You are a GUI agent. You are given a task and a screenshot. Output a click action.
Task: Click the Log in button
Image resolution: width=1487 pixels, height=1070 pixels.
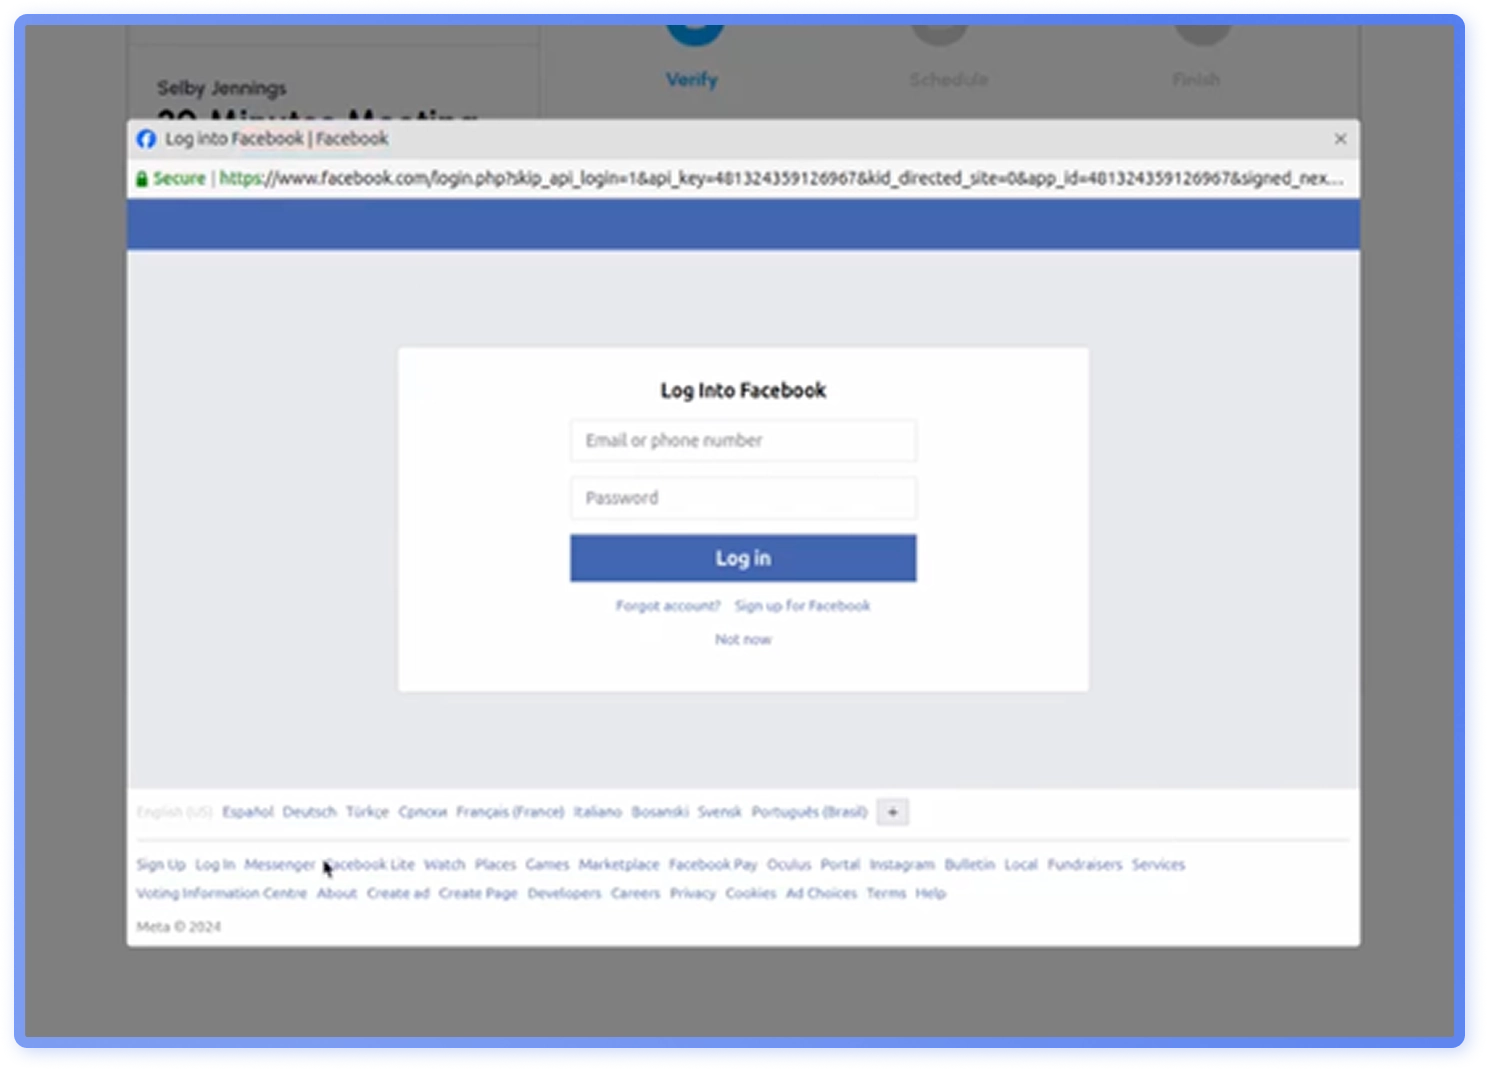click(742, 558)
